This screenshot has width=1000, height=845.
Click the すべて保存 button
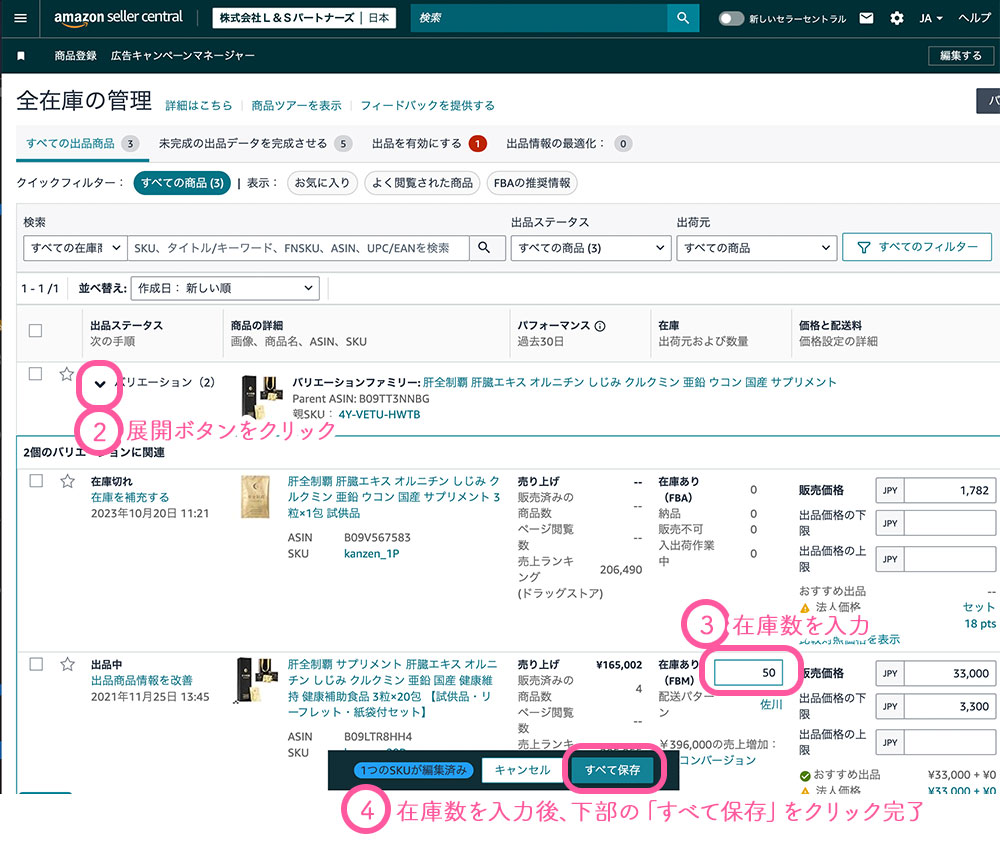click(615, 770)
